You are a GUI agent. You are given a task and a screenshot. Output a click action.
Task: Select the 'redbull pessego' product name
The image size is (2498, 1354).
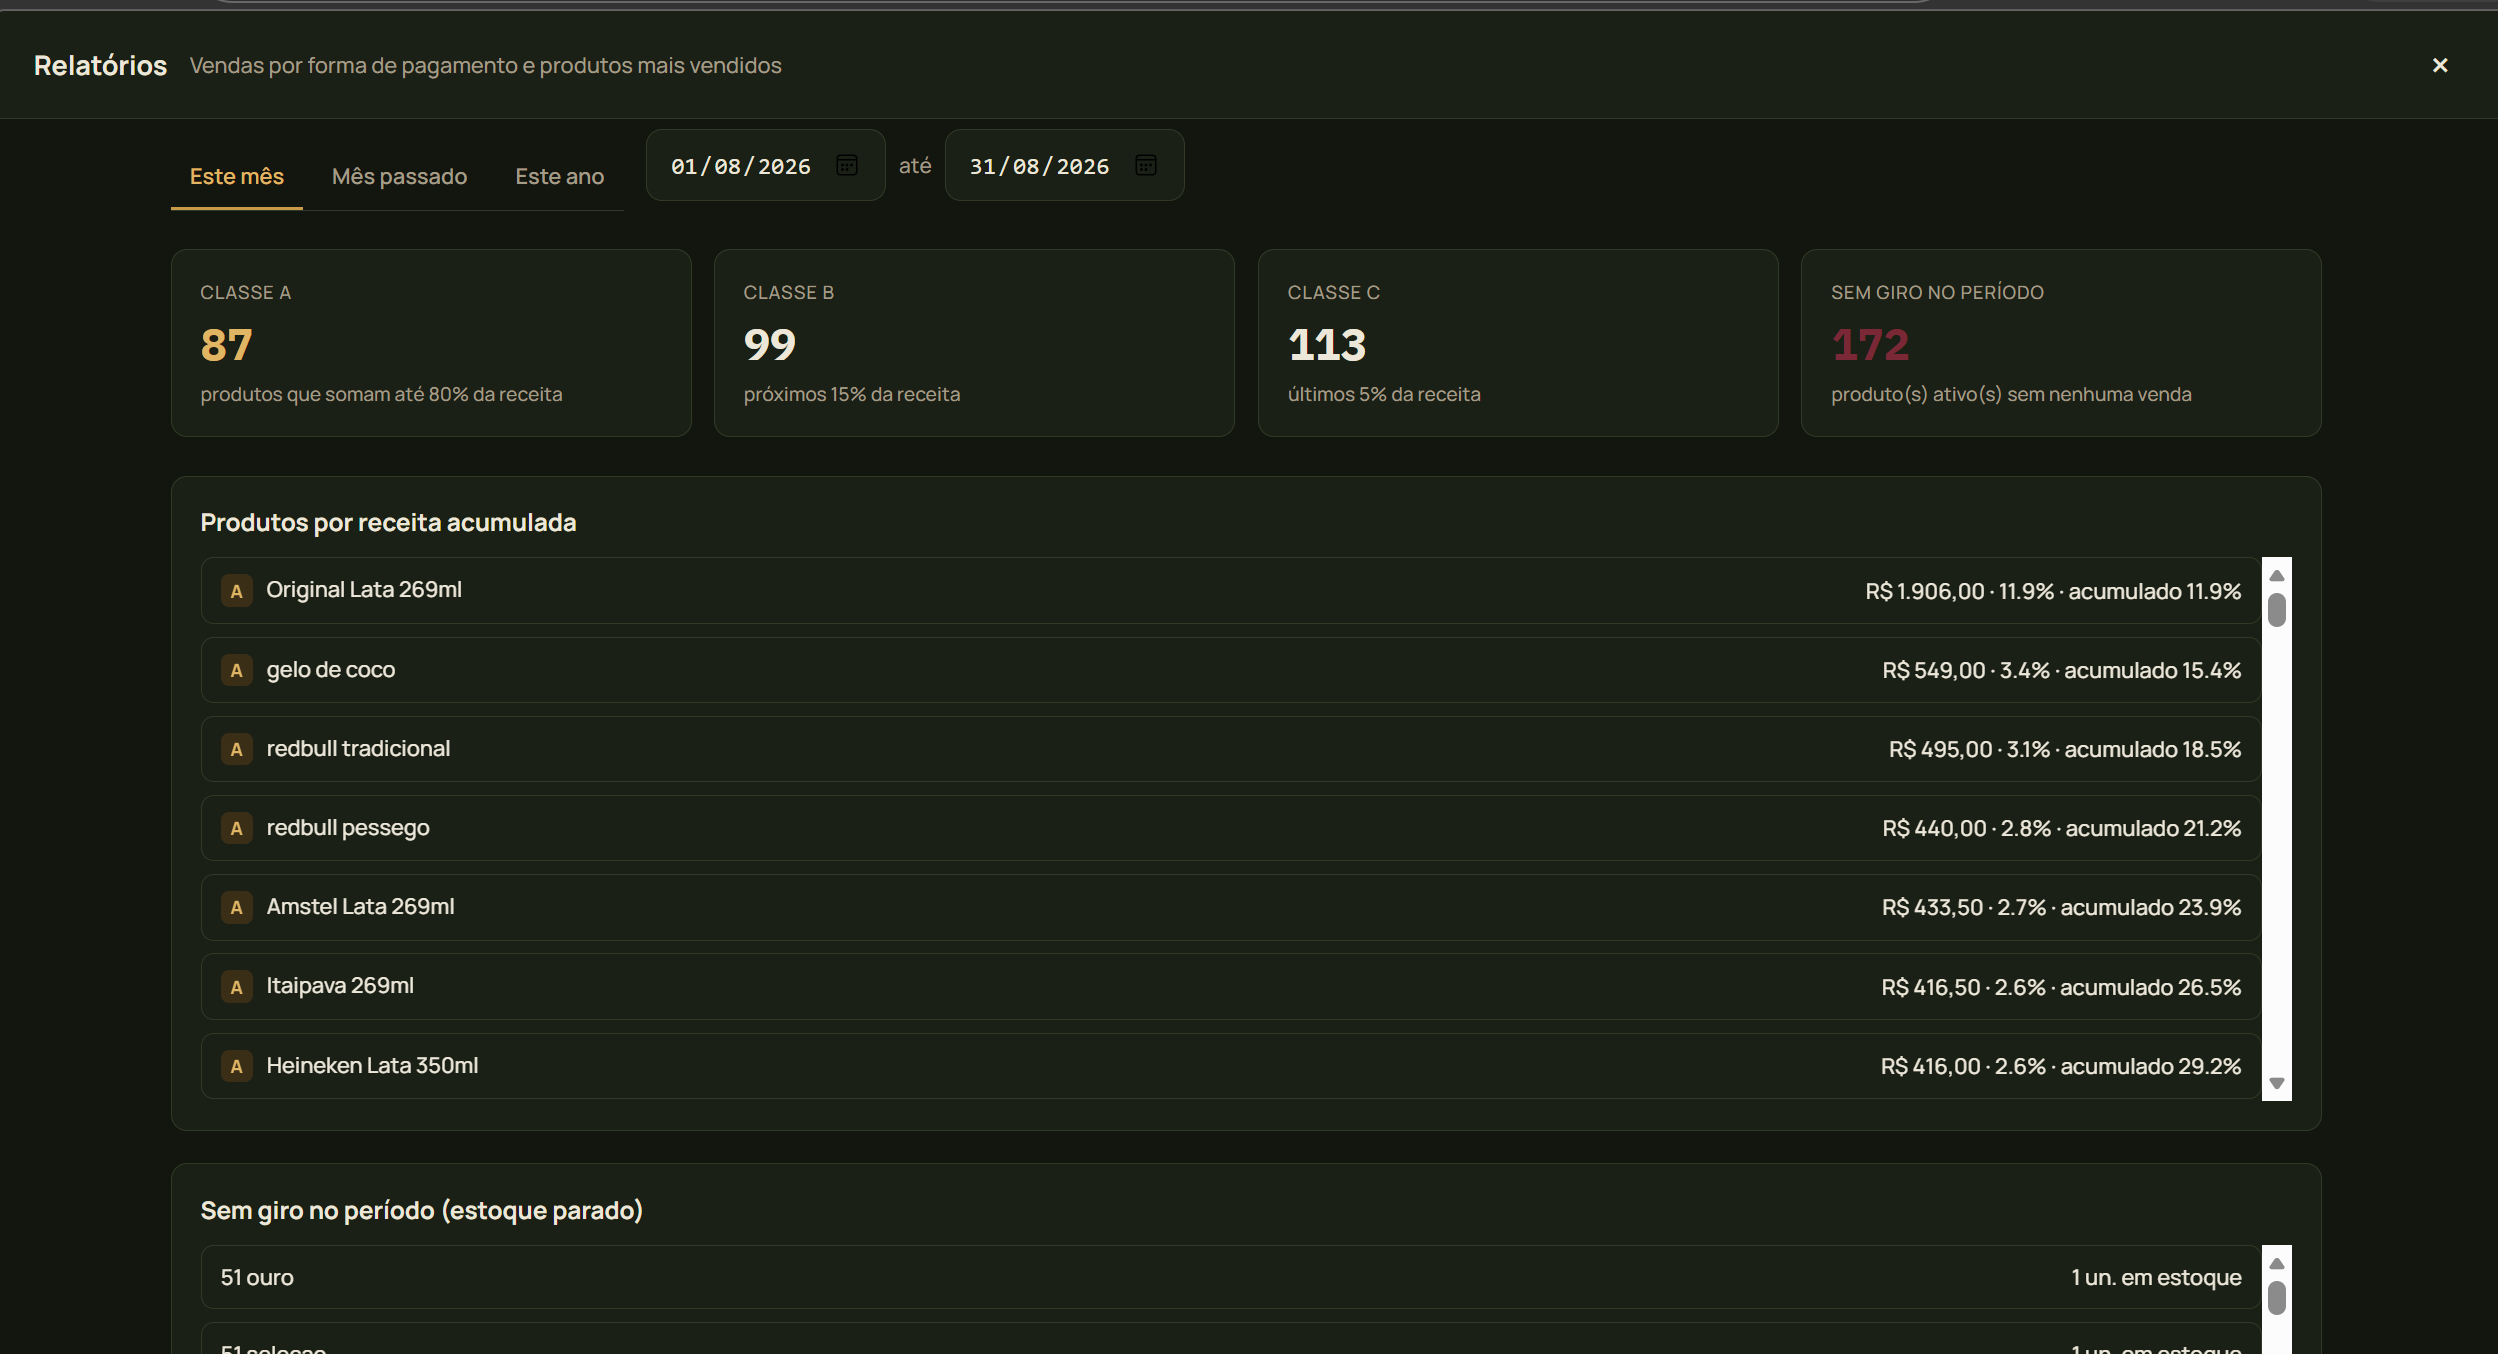tap(348, 828)
